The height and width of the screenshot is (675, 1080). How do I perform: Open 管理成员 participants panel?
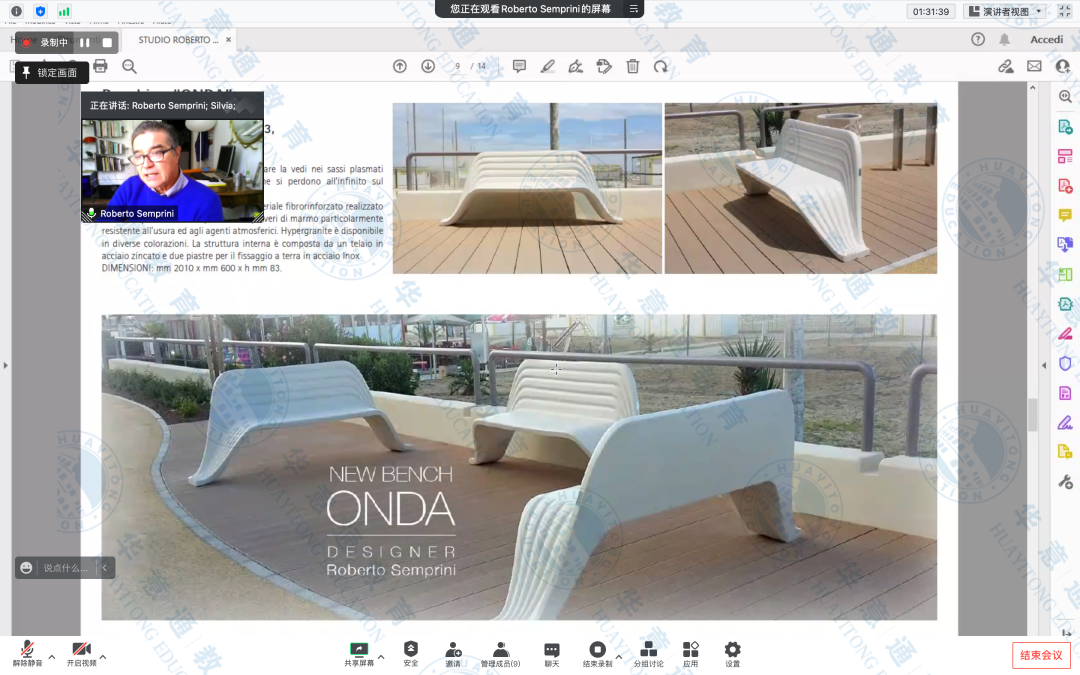click(501, 654)
